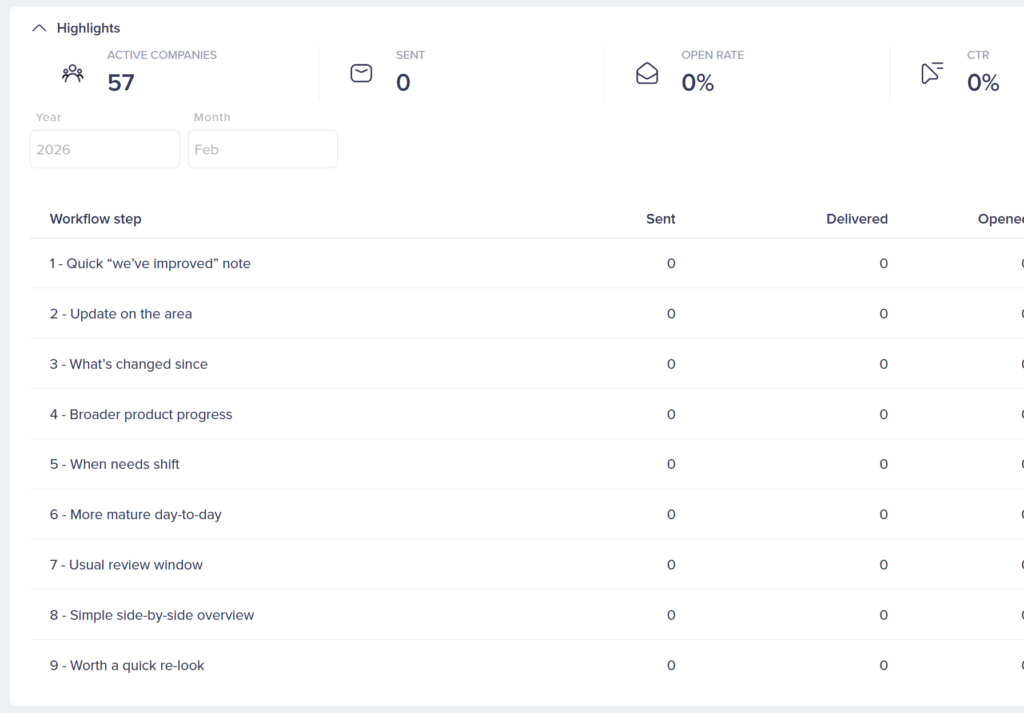The height and width of the screenshot is (713, 1024).
Task: Open the Usual review window step
Action: [x=126, y=565]
